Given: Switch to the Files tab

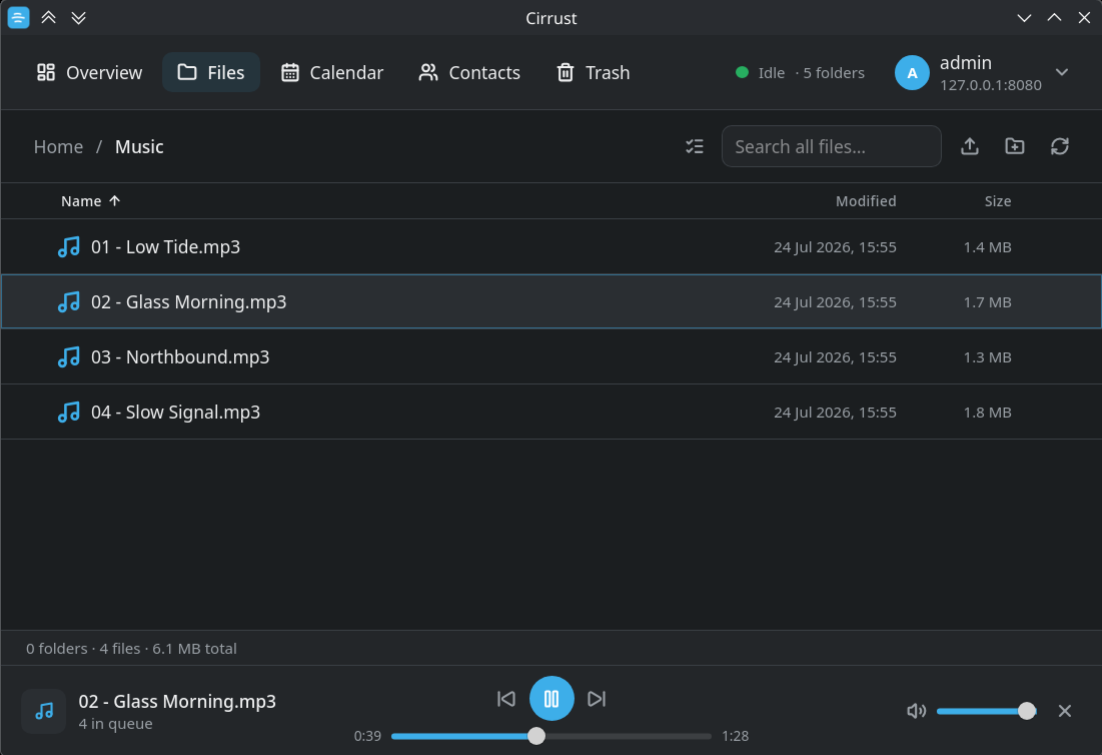Looking at the screenshot, I should point(211,72).
